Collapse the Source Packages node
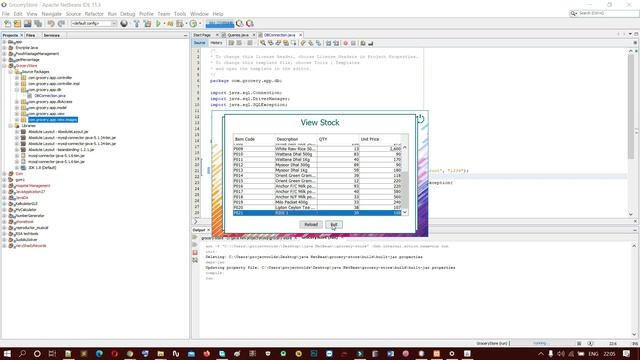The width and height of the screenshot is (640, 360). point(11,72)
